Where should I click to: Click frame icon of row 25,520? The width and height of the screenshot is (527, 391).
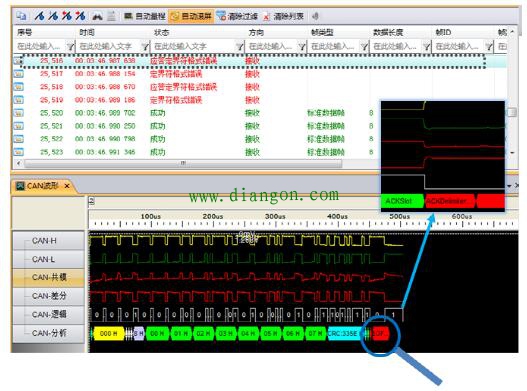(18, 113)
